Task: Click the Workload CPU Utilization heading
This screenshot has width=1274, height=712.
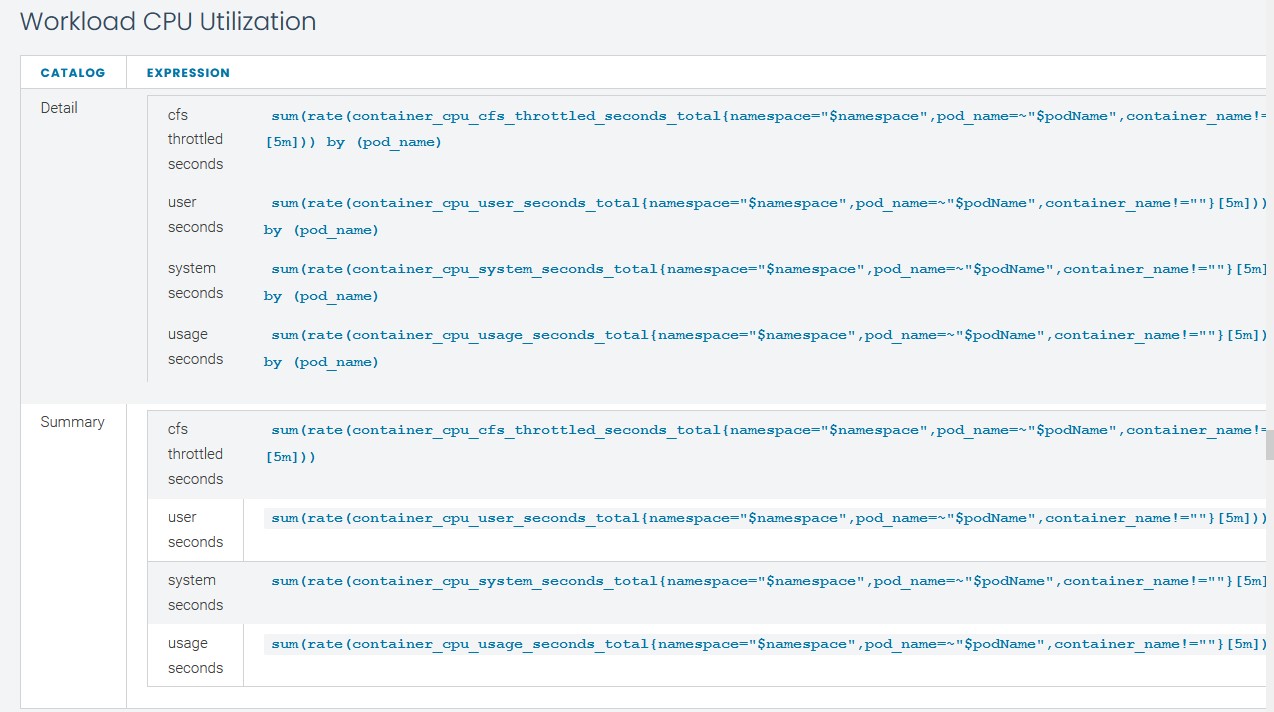Action: [x=168, y=21]
